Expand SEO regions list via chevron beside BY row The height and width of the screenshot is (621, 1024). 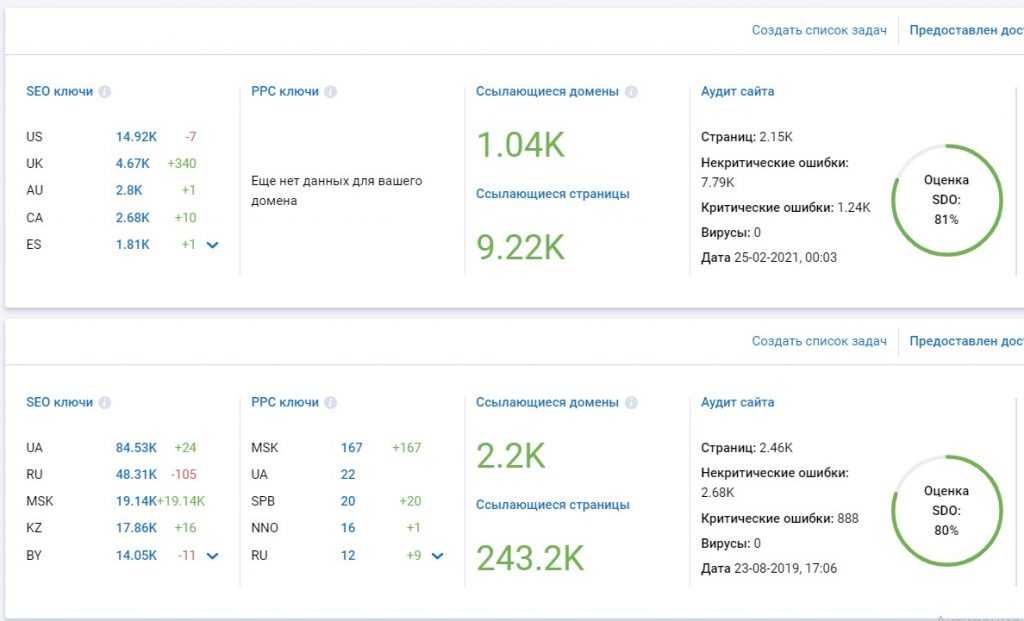(x=212, y=556)
